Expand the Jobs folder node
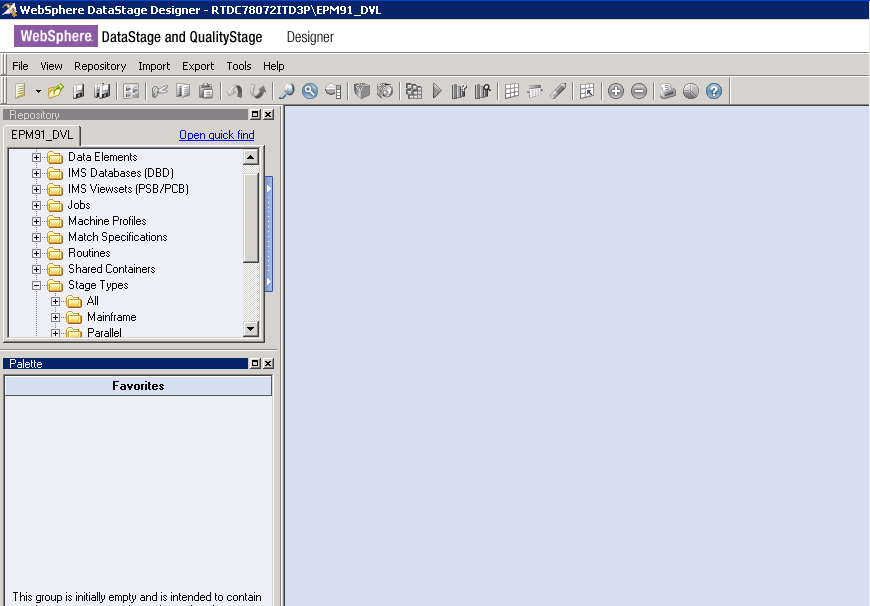 coord(37,205)
